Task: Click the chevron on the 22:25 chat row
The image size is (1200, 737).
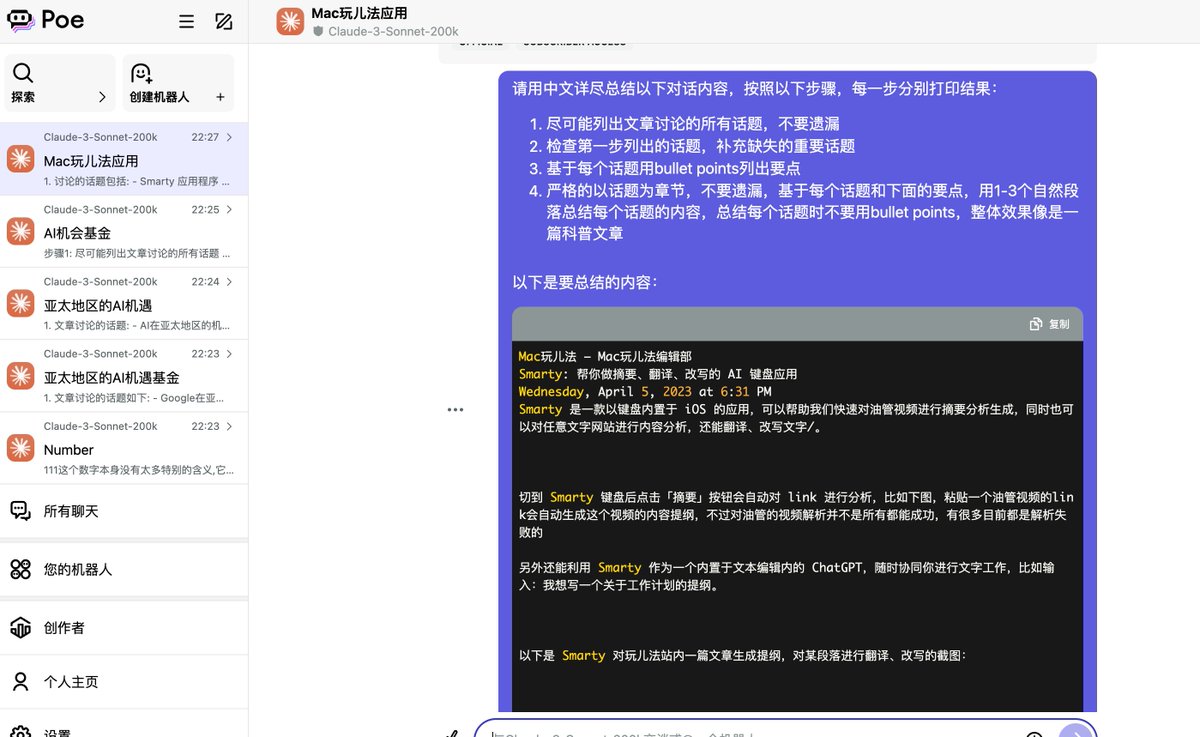Action: [x=230, y=210]
